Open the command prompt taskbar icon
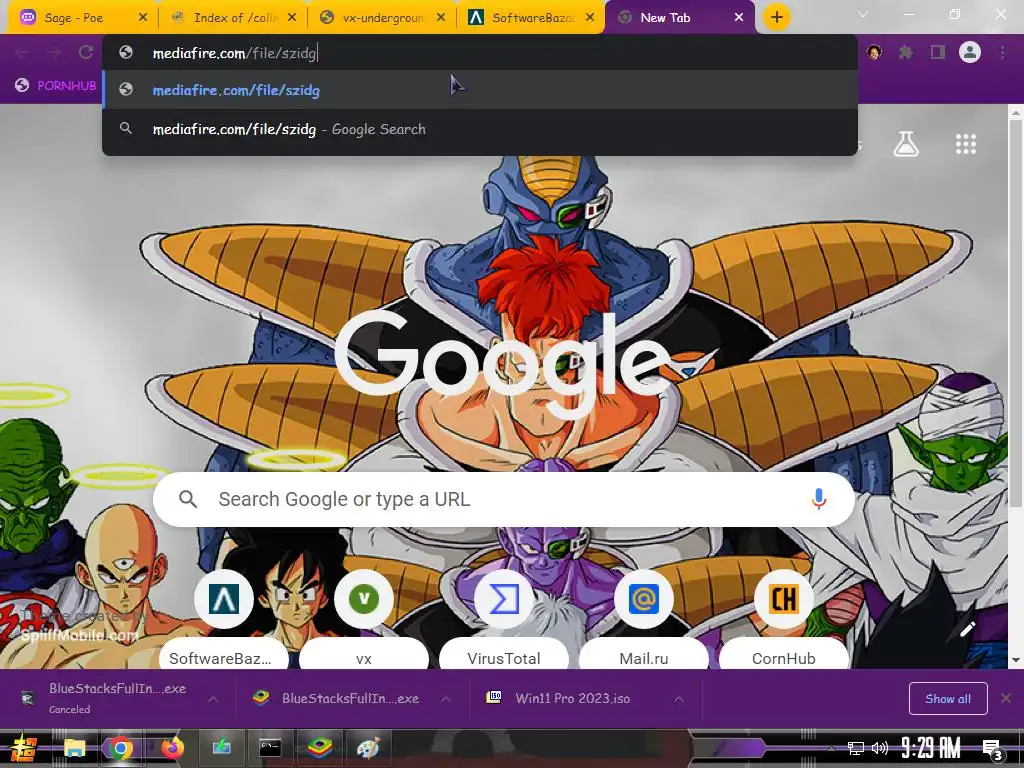This screenshot has height=768, width=1024. tap(270, 748)
